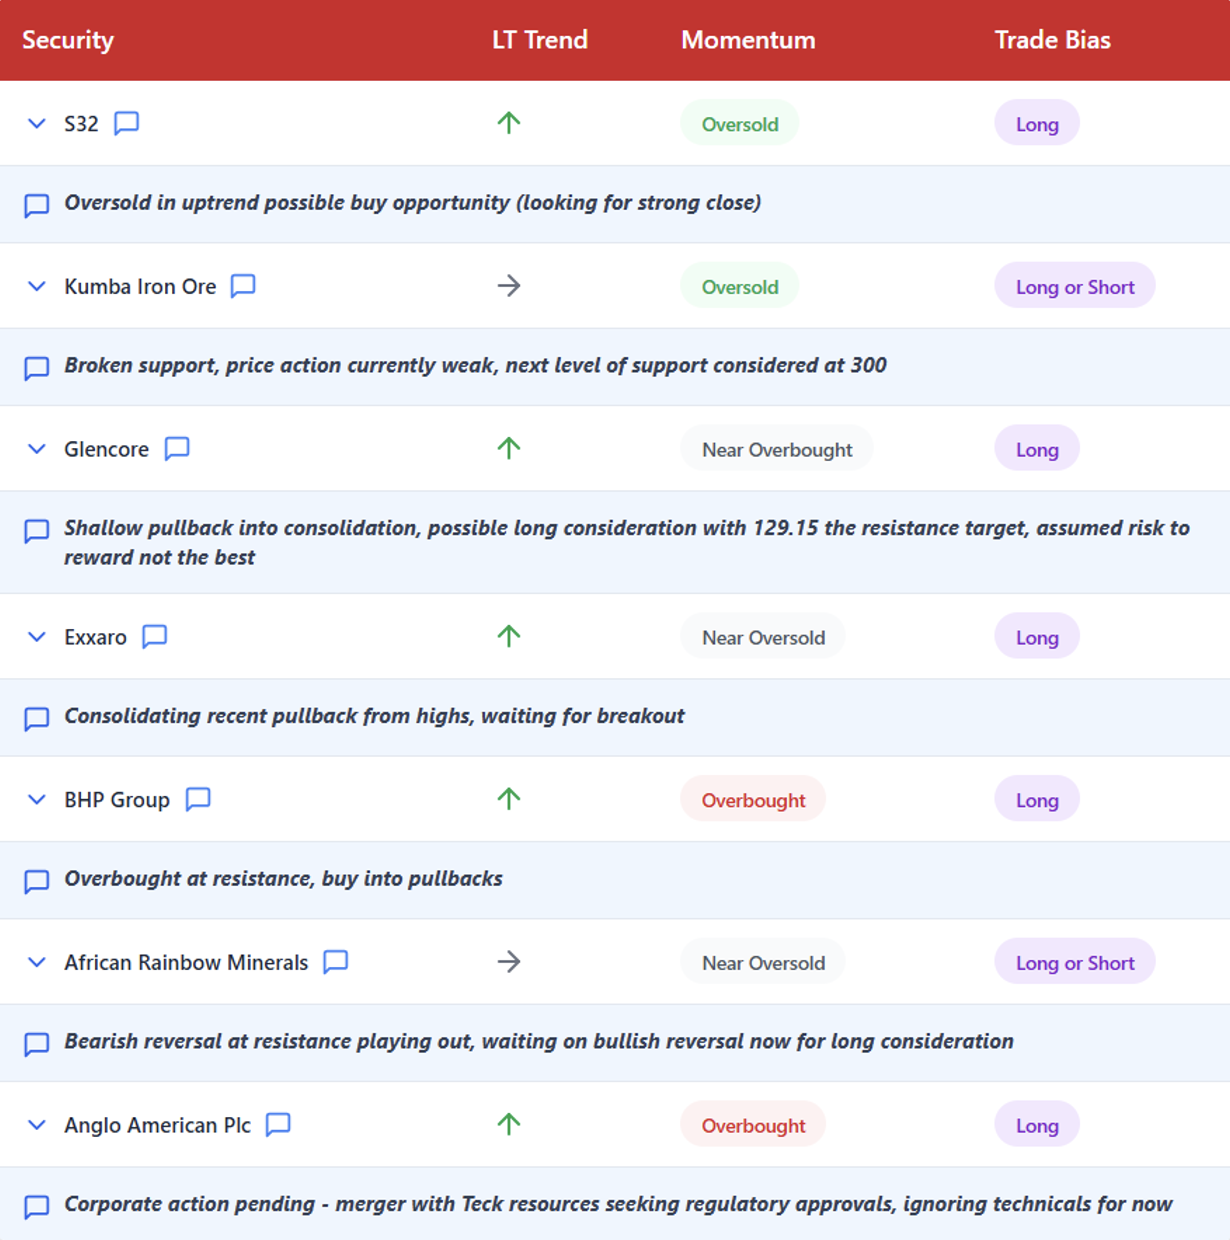Screen dimensions: 1230x1240
Task: Select the Near Overbought tag for Glencore
Action: coord(777,450)
